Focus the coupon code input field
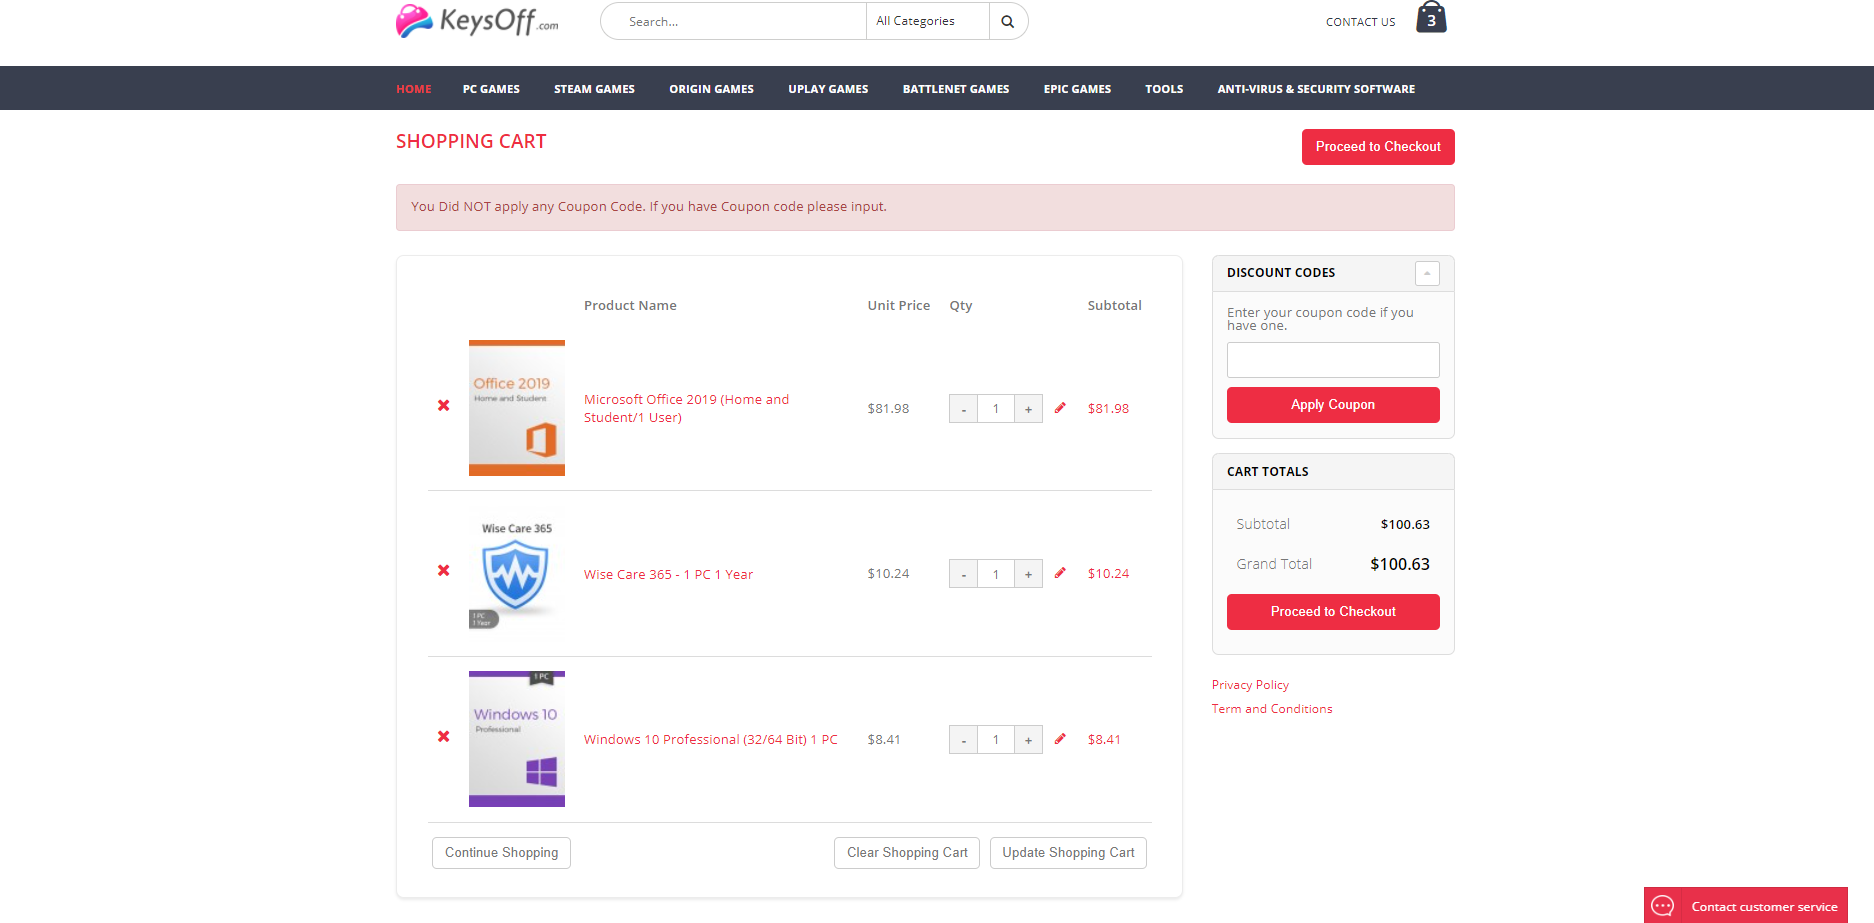Viewport: 1874px width, 923px height. click(1333, 360)
